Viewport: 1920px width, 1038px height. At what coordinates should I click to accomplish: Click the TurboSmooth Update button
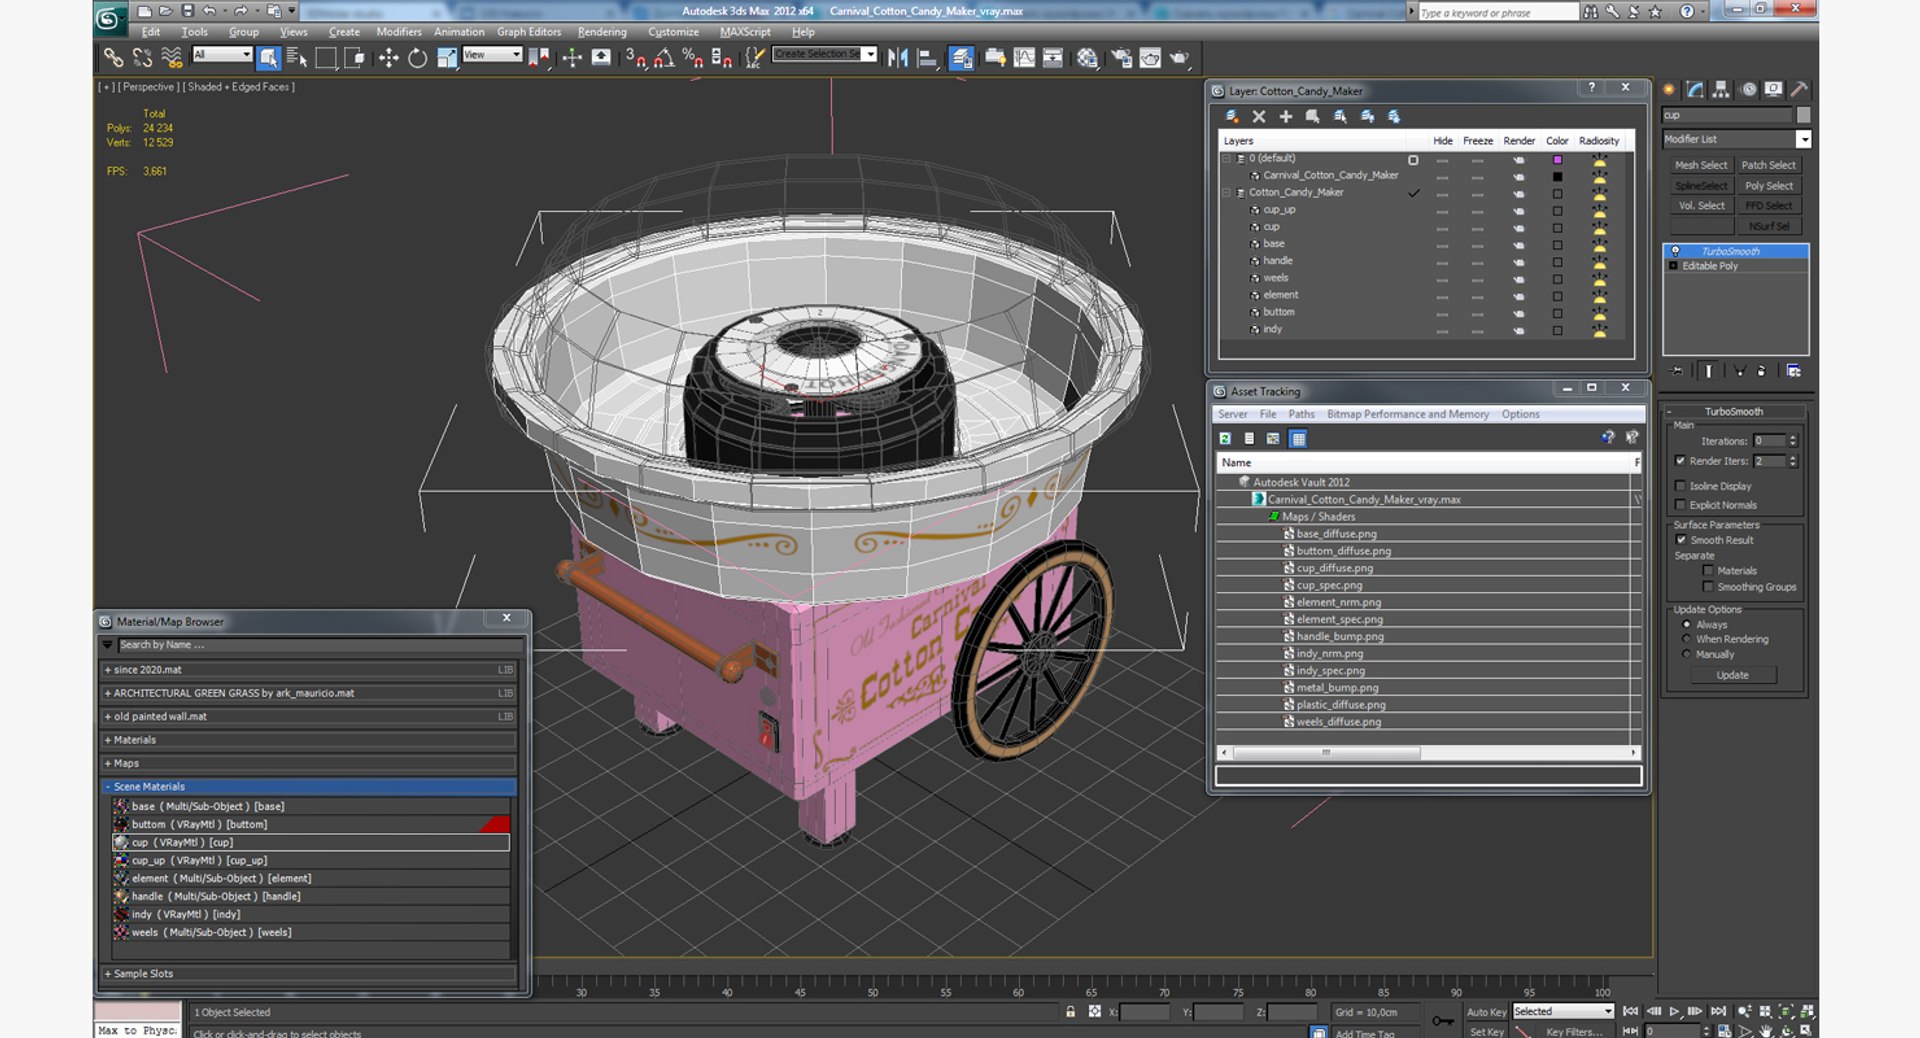pos(1732,675)
